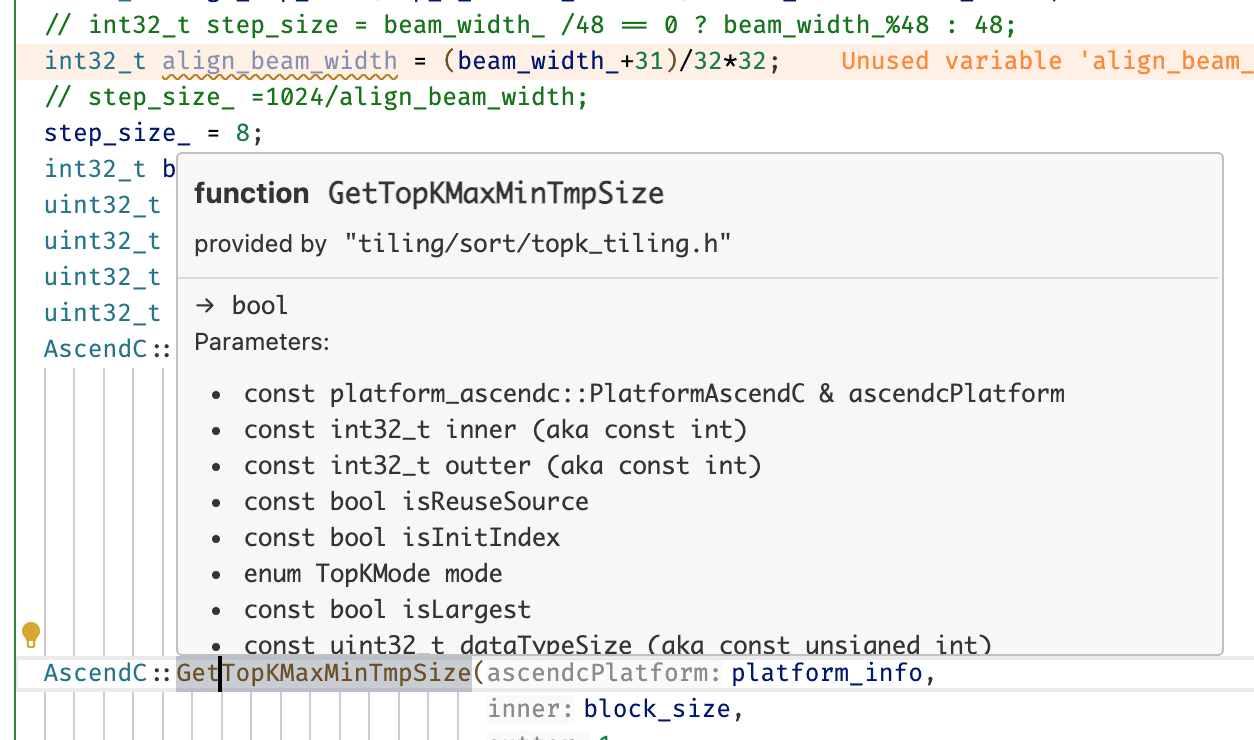Click the platform_info argument in the call

(827, 673)
